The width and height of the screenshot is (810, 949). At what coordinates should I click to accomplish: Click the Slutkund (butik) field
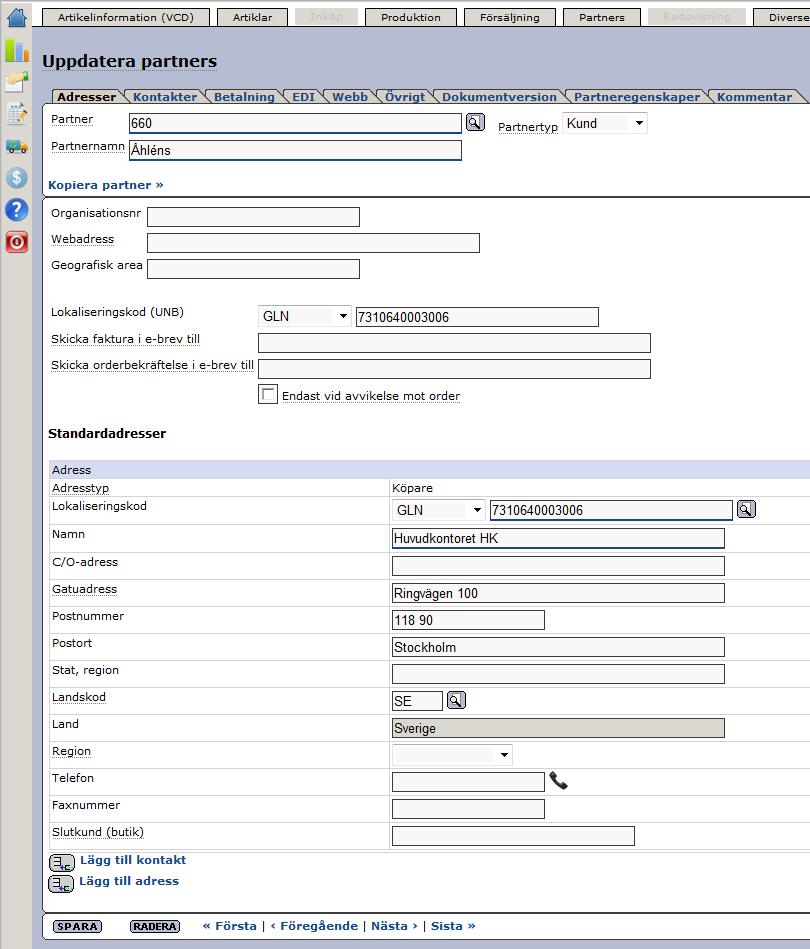(x=513, y=836)
